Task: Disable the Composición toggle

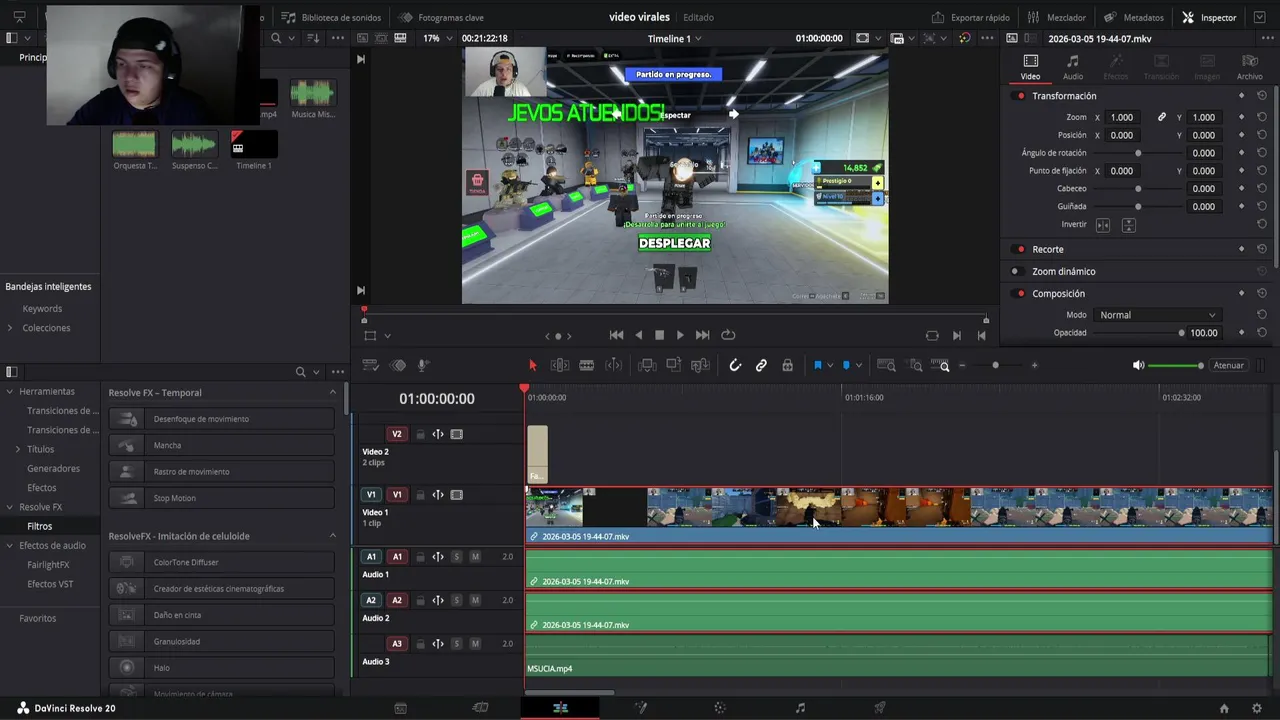Action: (x=1020, y=293)
